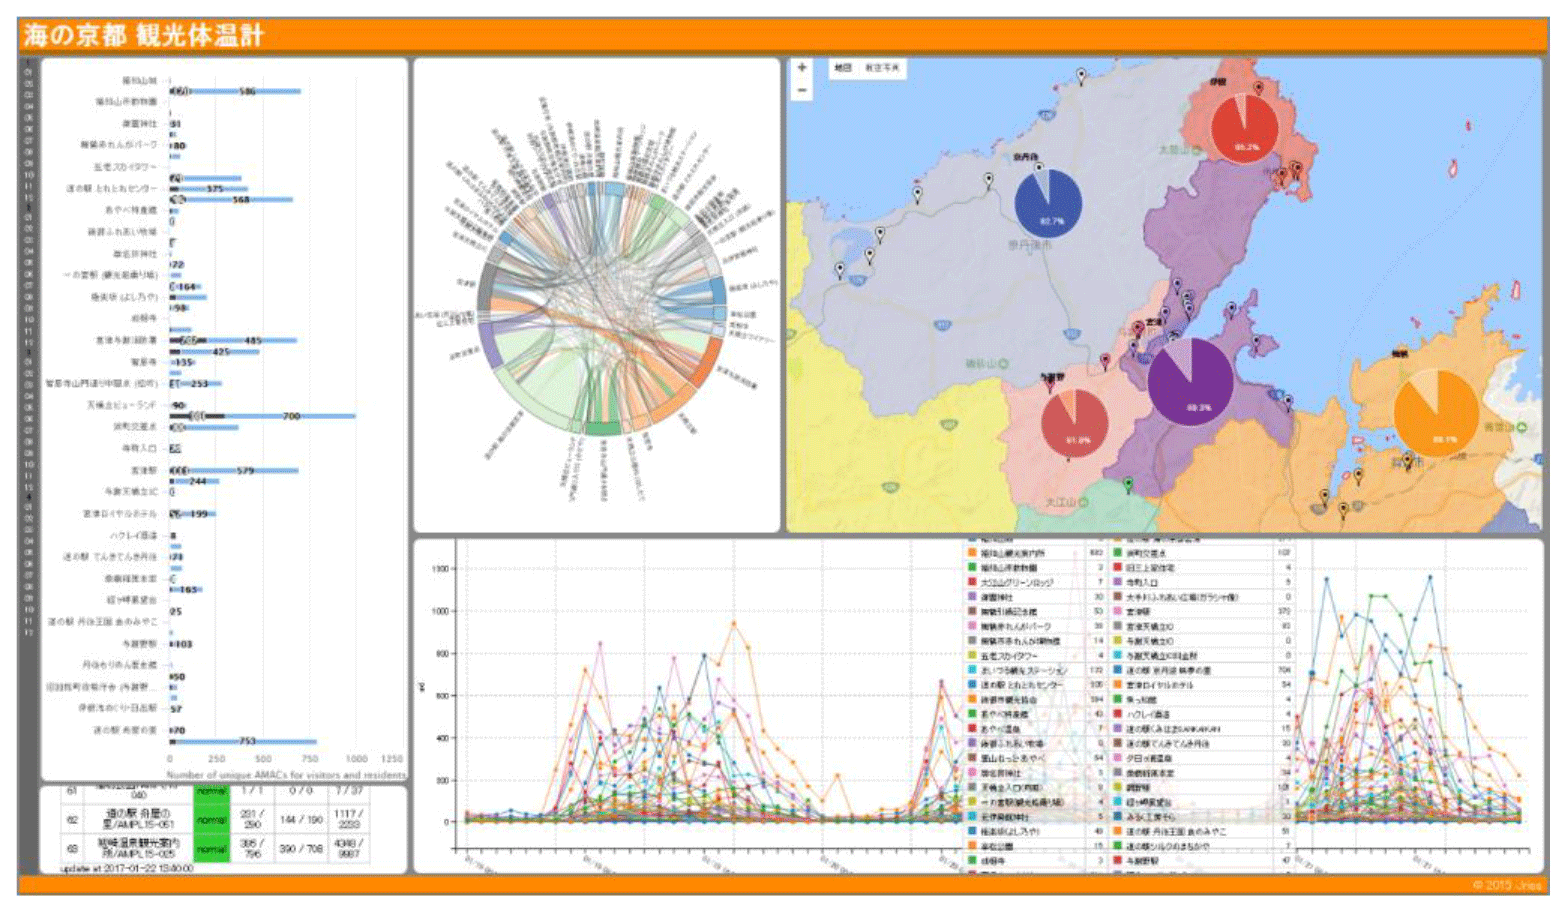
Task: Open the blue pie chart over 京丹後市
Action: click(x=1048, y=203)
